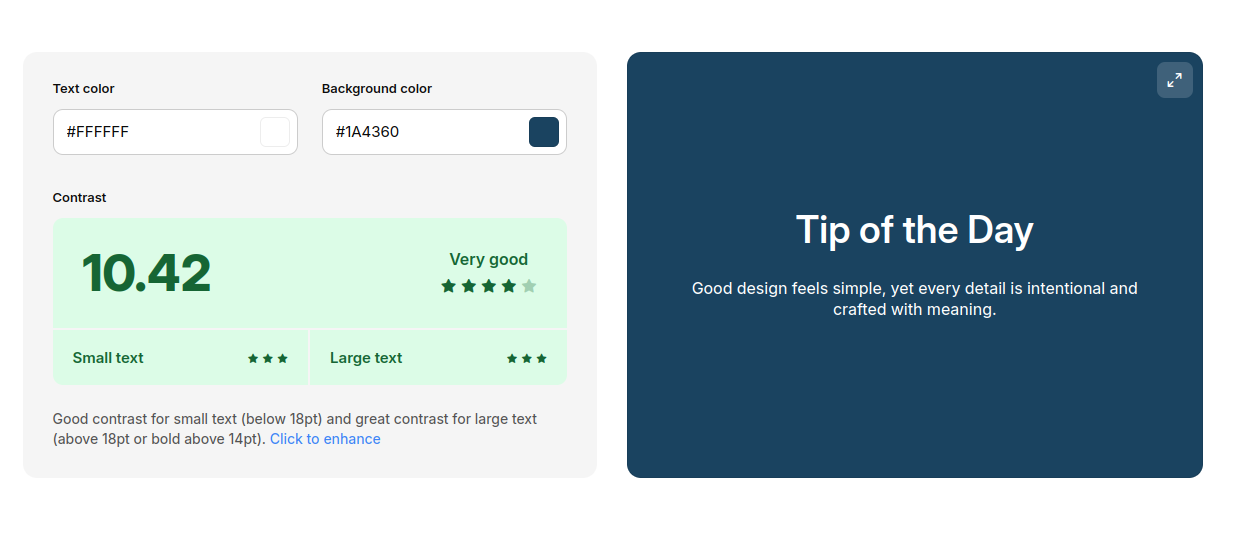The width and height of the screenshot is (1252, 540).
Task: Open the dark blue background color swatch
Action: point(544,132)
